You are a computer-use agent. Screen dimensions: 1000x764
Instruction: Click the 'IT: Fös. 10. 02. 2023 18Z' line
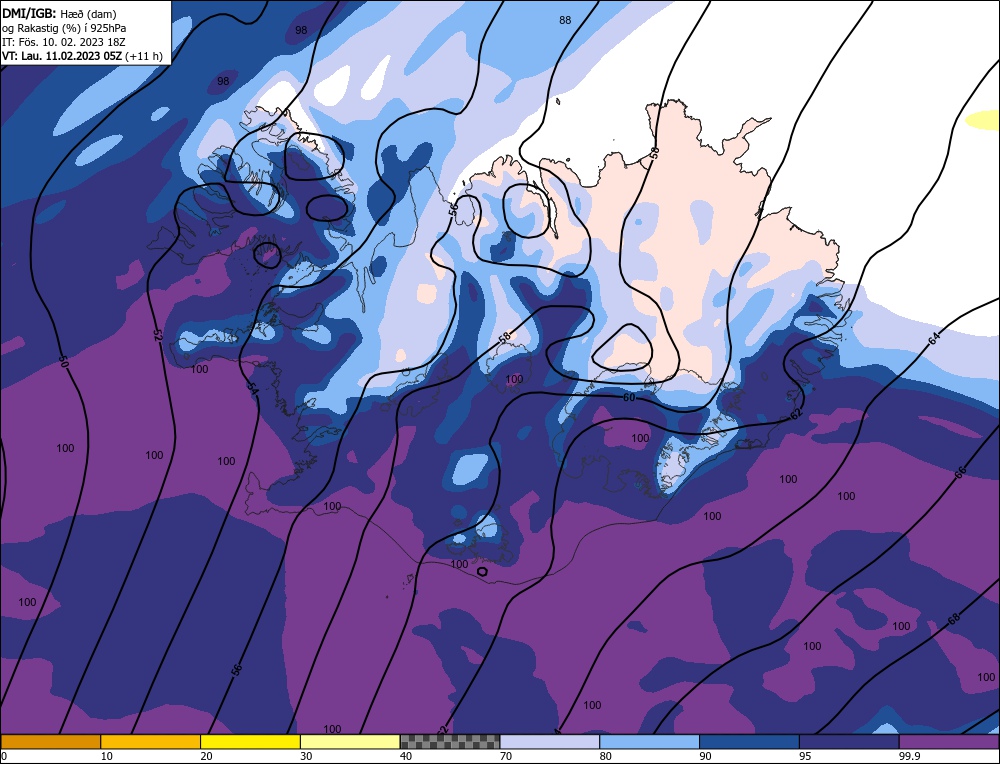[x=64, y=42]
